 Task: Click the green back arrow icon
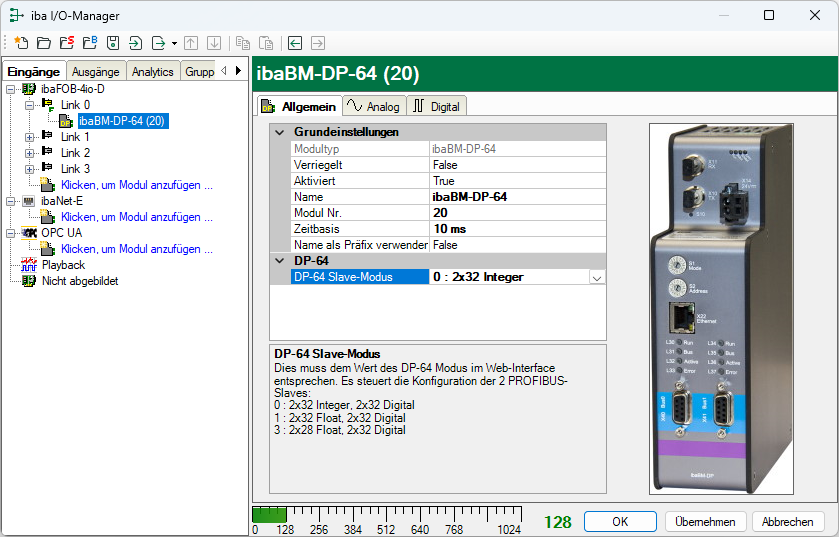point(295,43)
